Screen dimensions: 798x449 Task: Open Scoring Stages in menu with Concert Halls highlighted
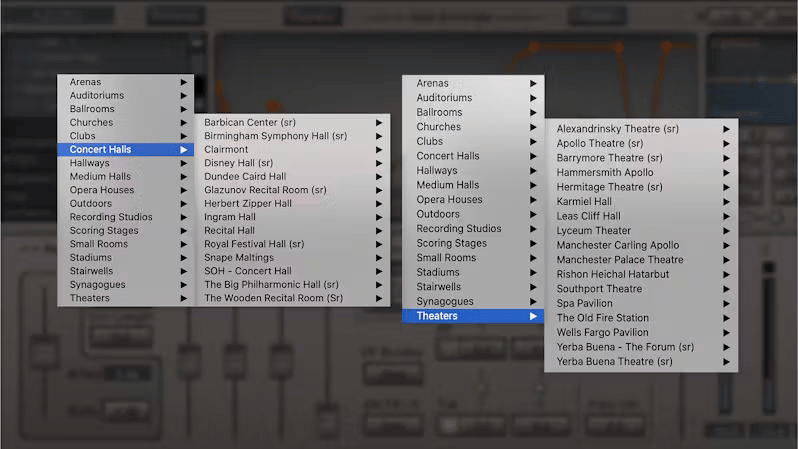126,231
